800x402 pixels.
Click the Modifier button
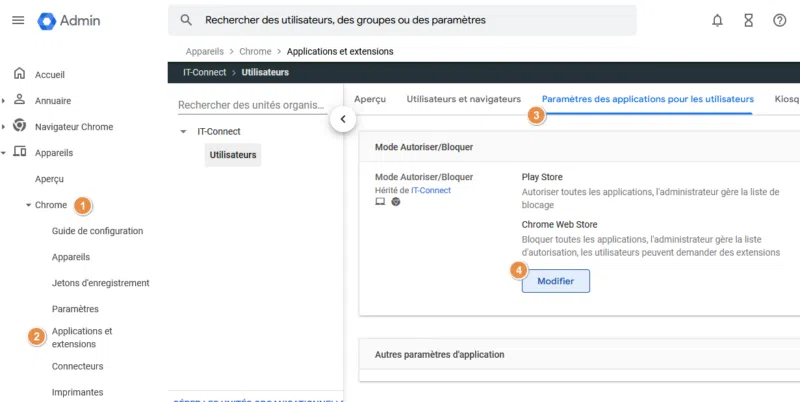coord(555,281)
